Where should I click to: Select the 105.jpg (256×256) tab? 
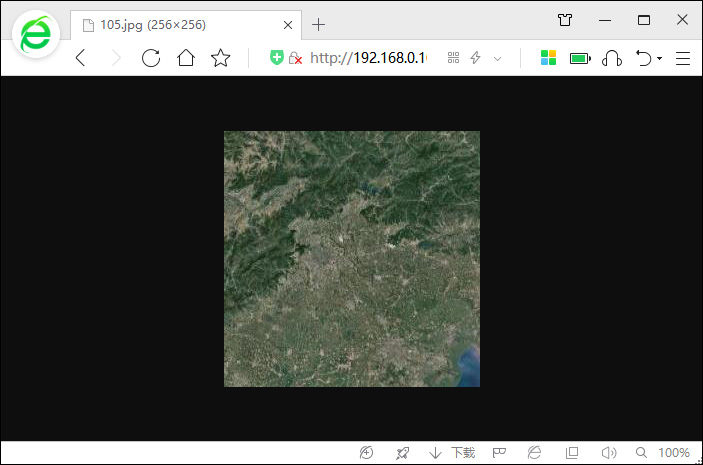[x=186, y=25]
